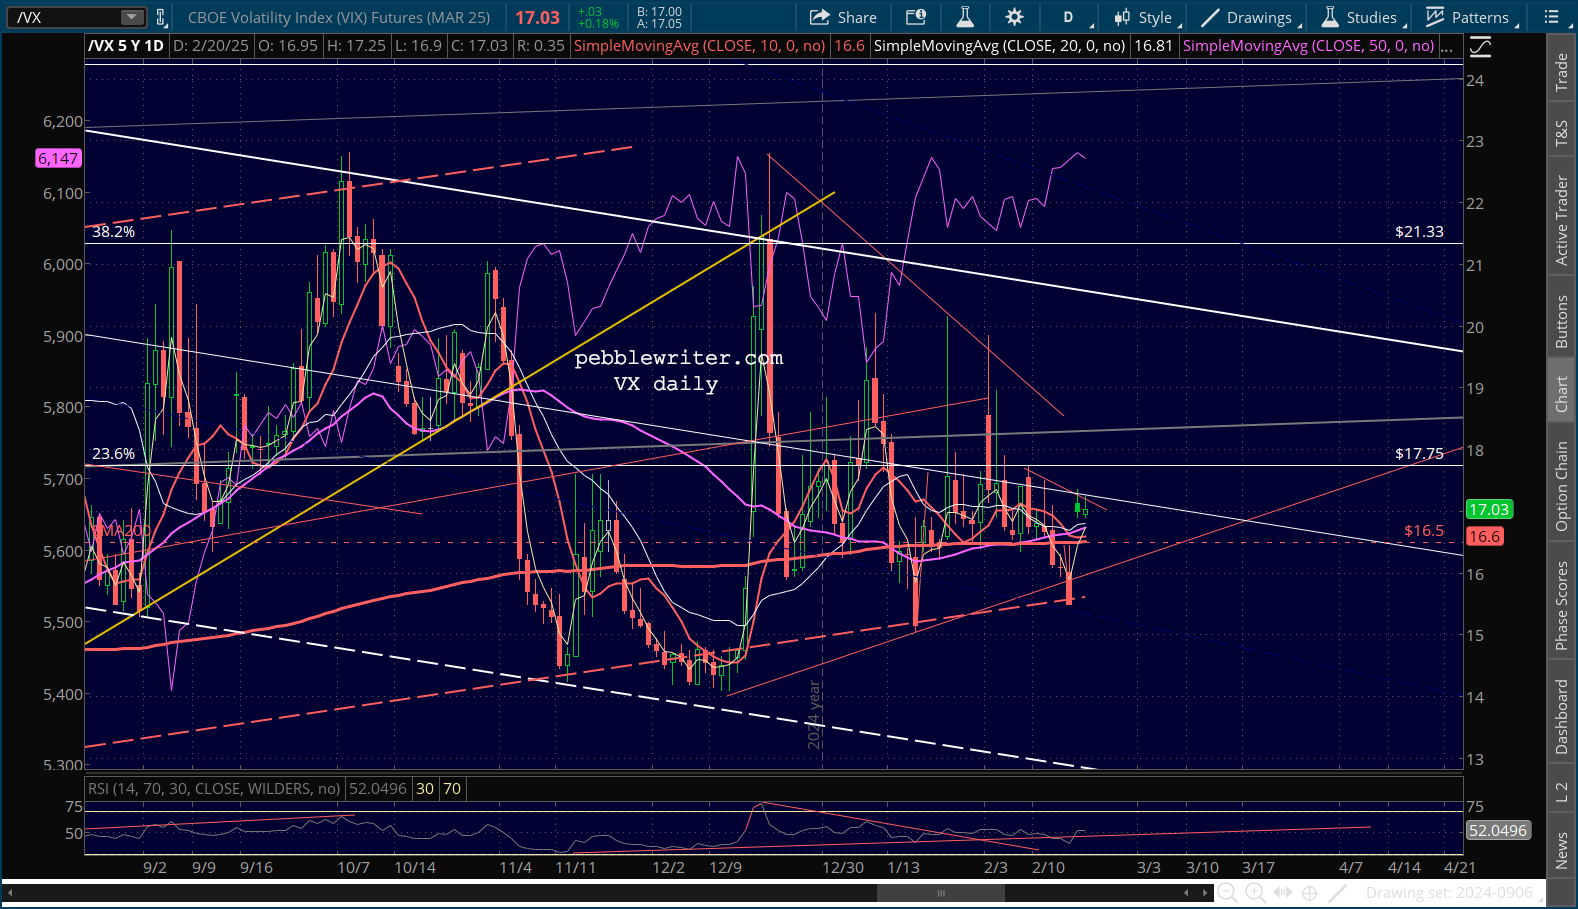Open the Drawings menu
This screenshot has width=1578, height=909.
1250,17
